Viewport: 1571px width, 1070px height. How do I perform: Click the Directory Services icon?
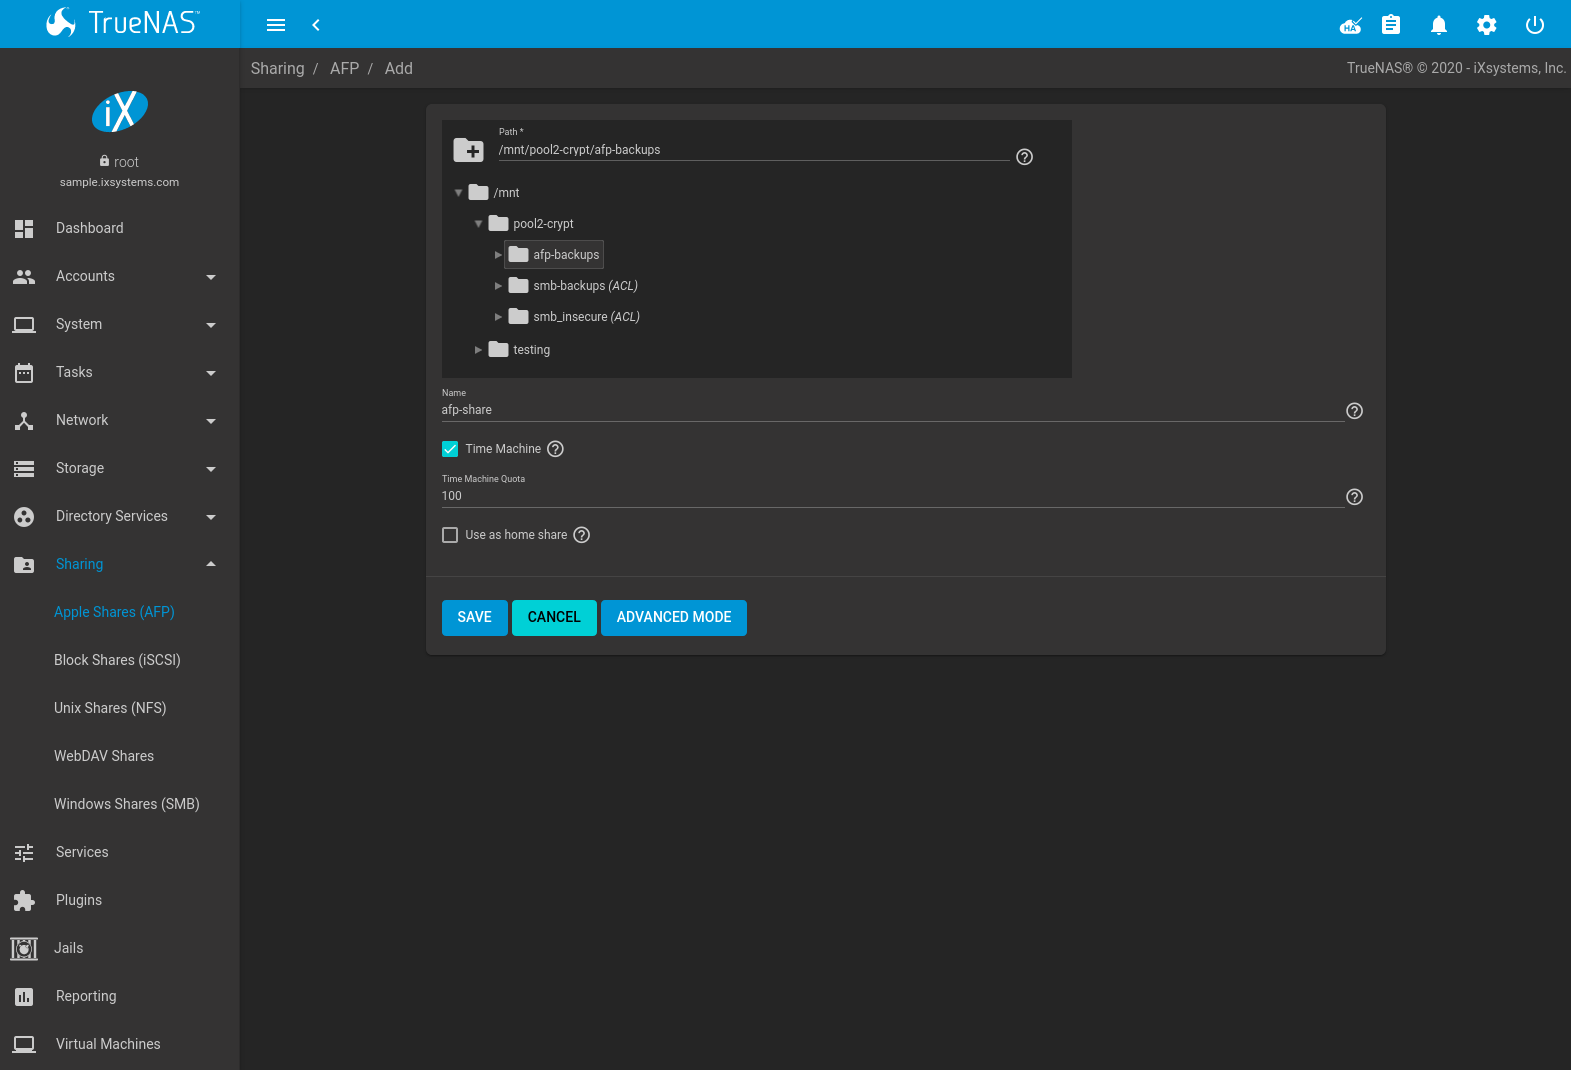[x=24, y=516]
